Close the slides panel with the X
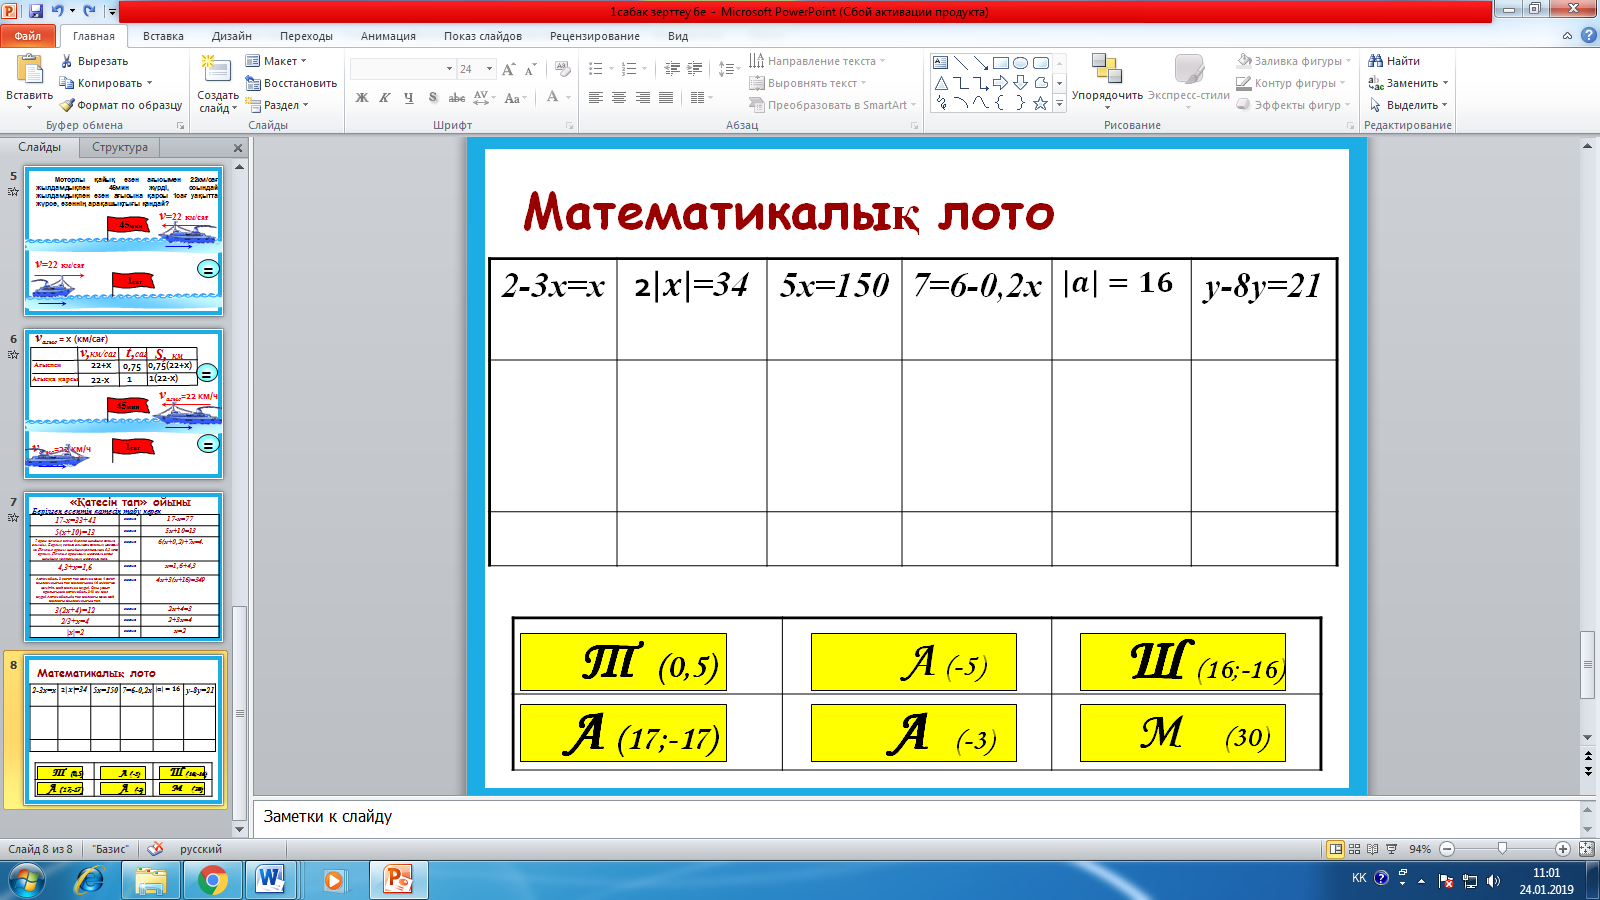This screenshot has height=900, width=1600. [x=238, y=148]
